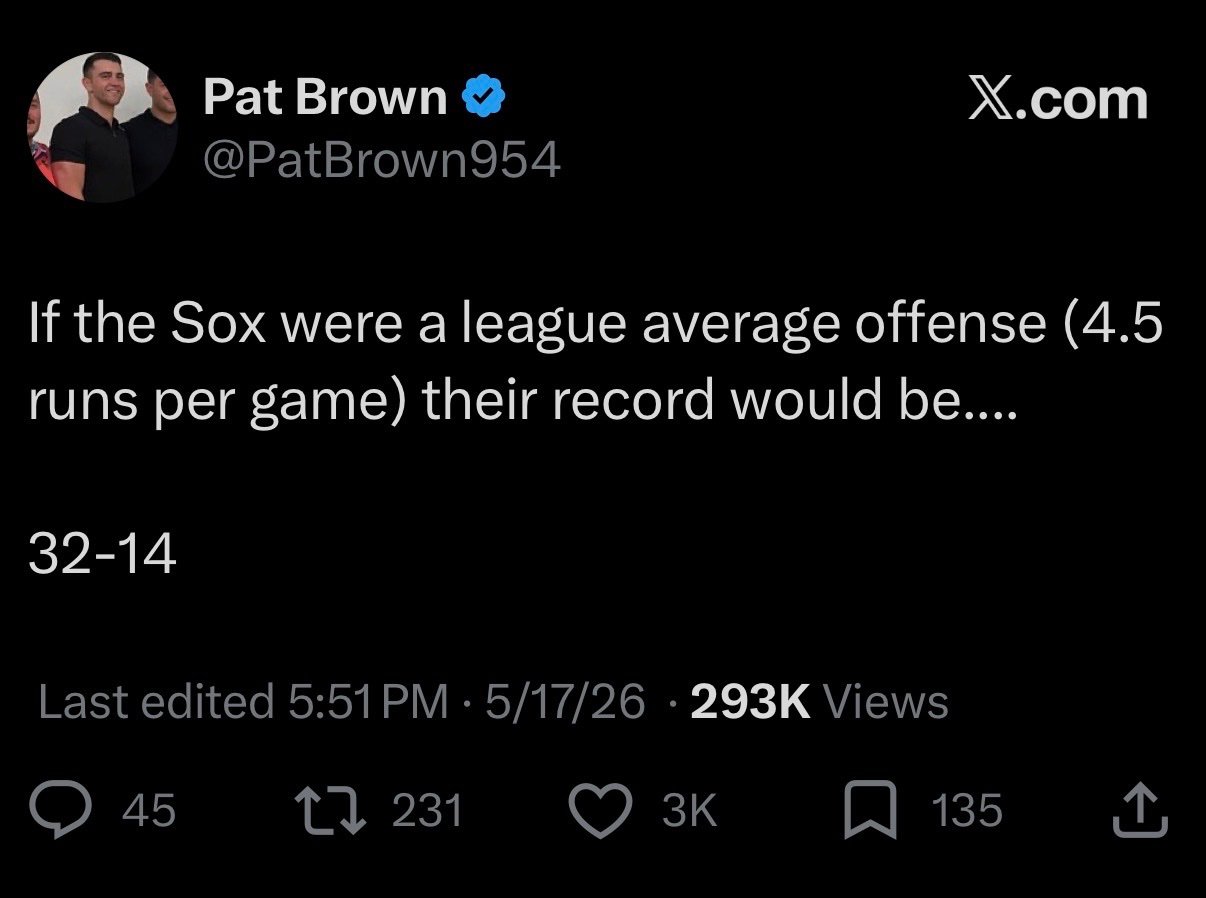Click the 135 bookmarks count
Image resolution: width=1206 pixels, height=898 pixels.
coord(967,809)
